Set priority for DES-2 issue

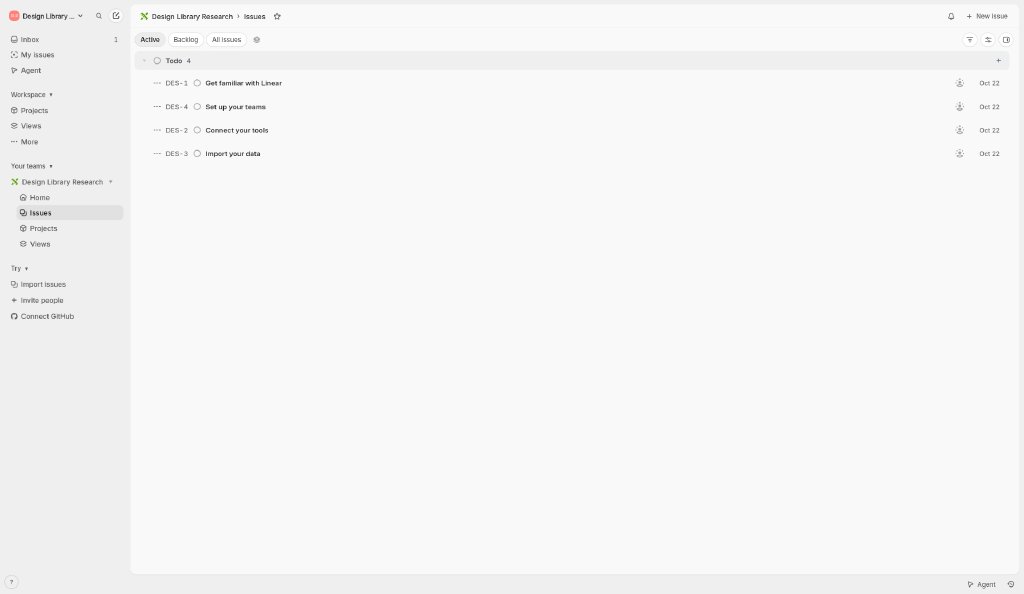click(157, 131)
